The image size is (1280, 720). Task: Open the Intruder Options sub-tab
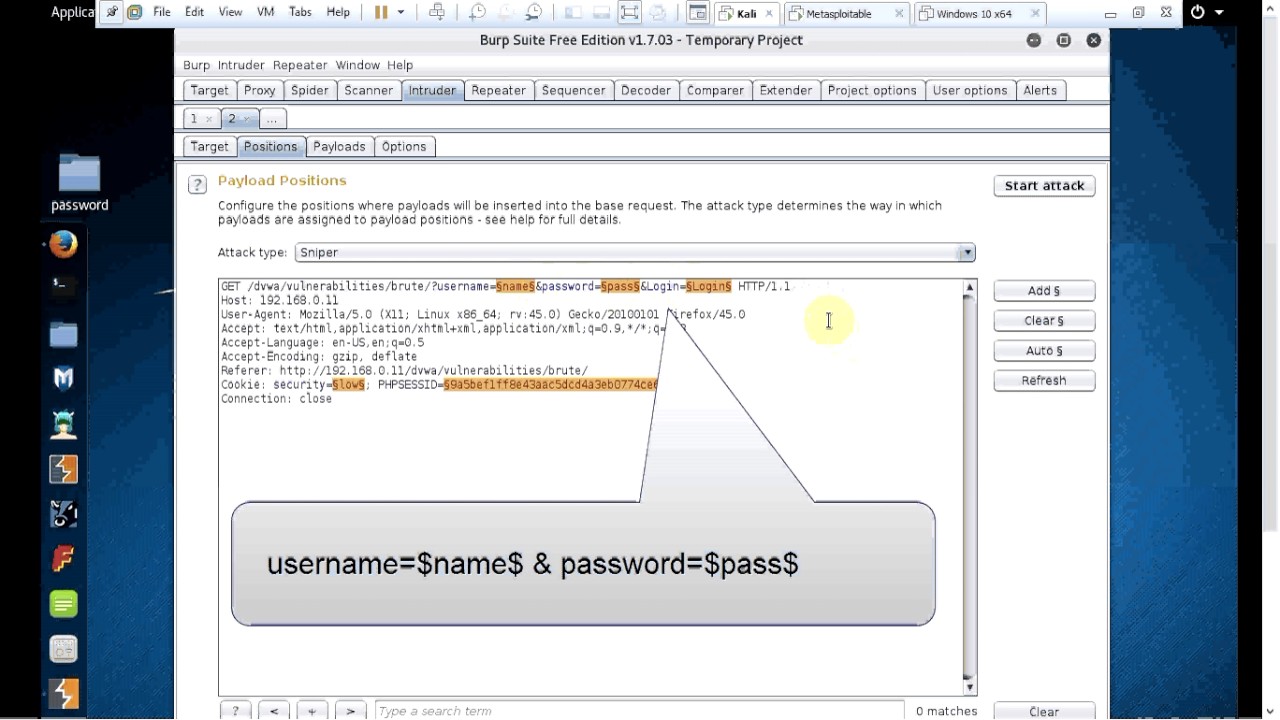pyautogui.click(x=404, y=146)
